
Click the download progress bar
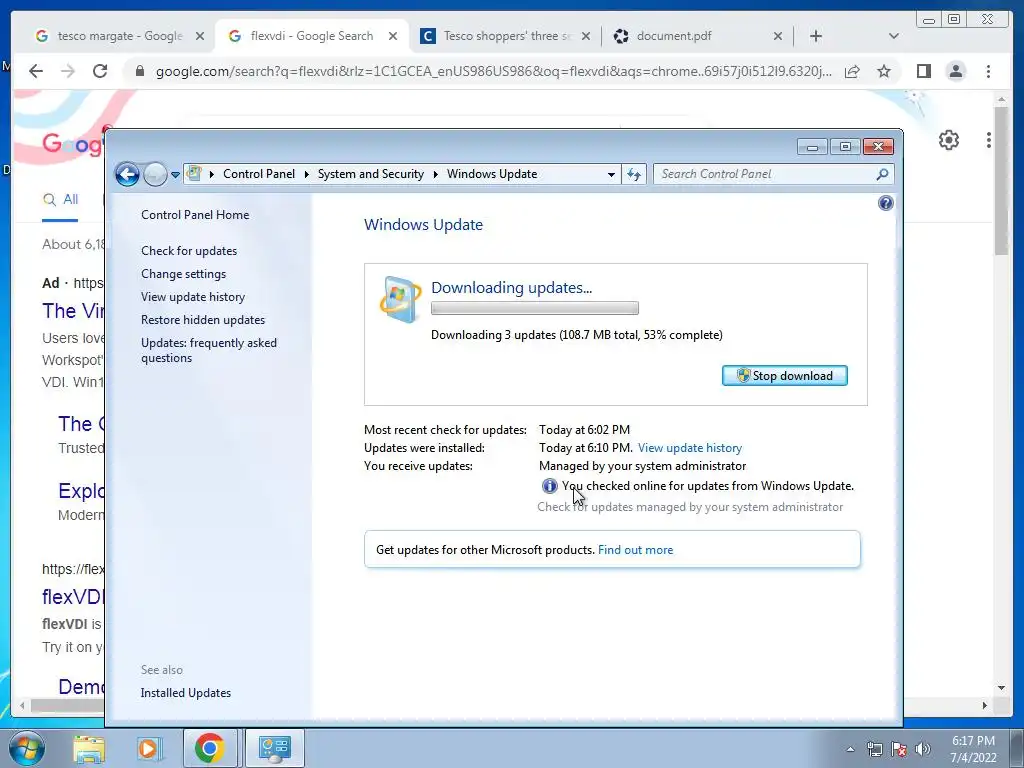point(535,308)
